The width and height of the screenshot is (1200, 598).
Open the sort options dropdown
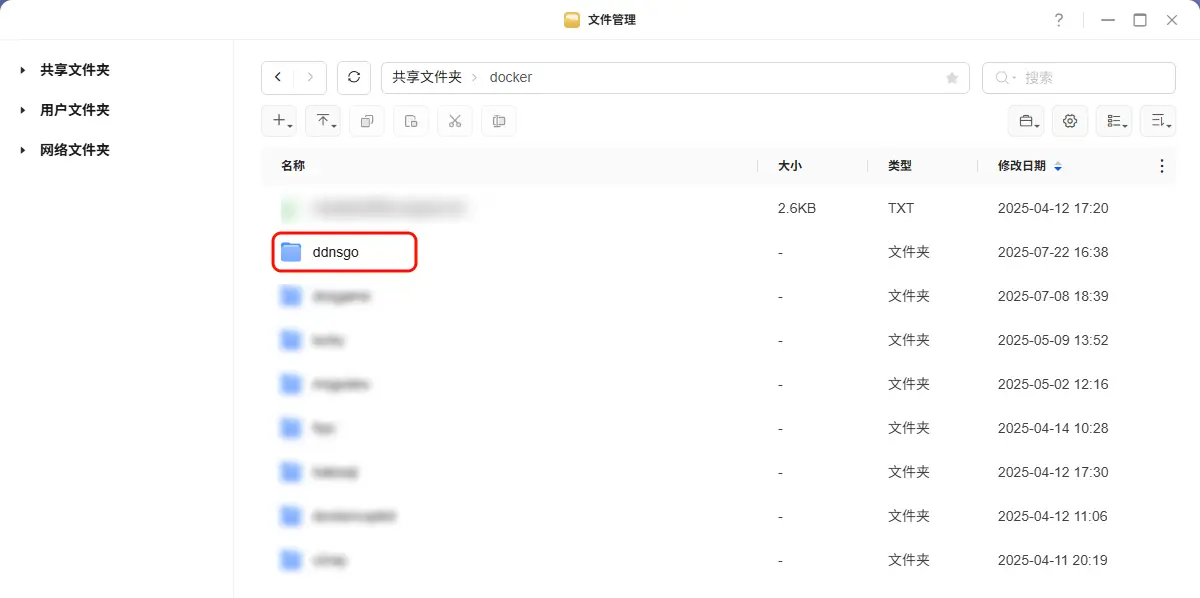(x=1158, y=121)
